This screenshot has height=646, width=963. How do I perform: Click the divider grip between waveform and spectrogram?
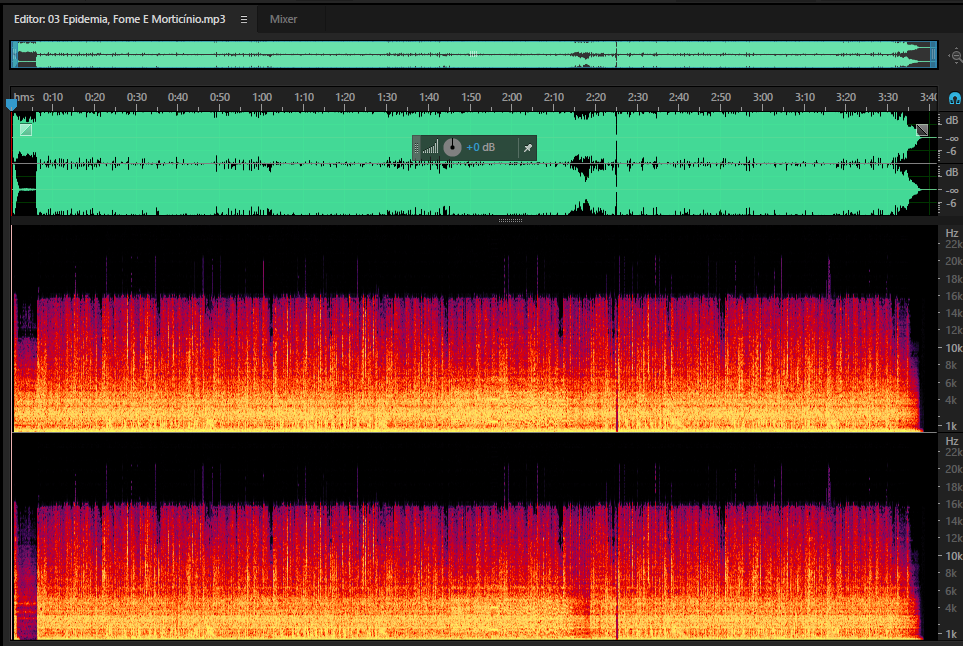(x=510, y=220)
